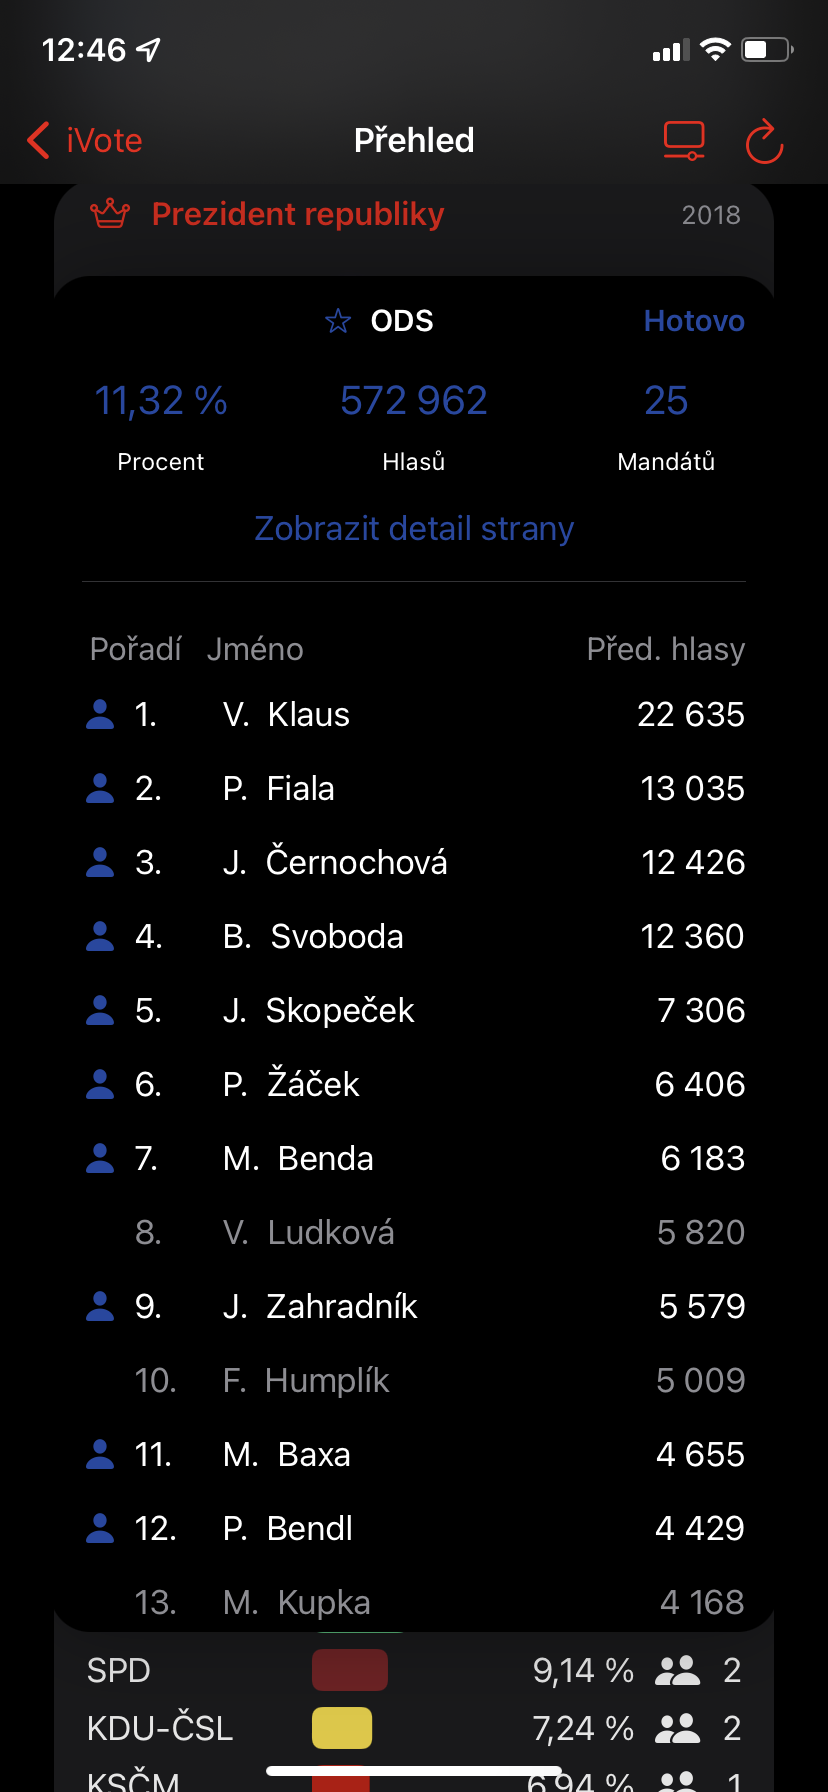This screenshot has width=828, height=1792.
Task: Select candidate J. Černochová row
Action: tap(414, 862)
